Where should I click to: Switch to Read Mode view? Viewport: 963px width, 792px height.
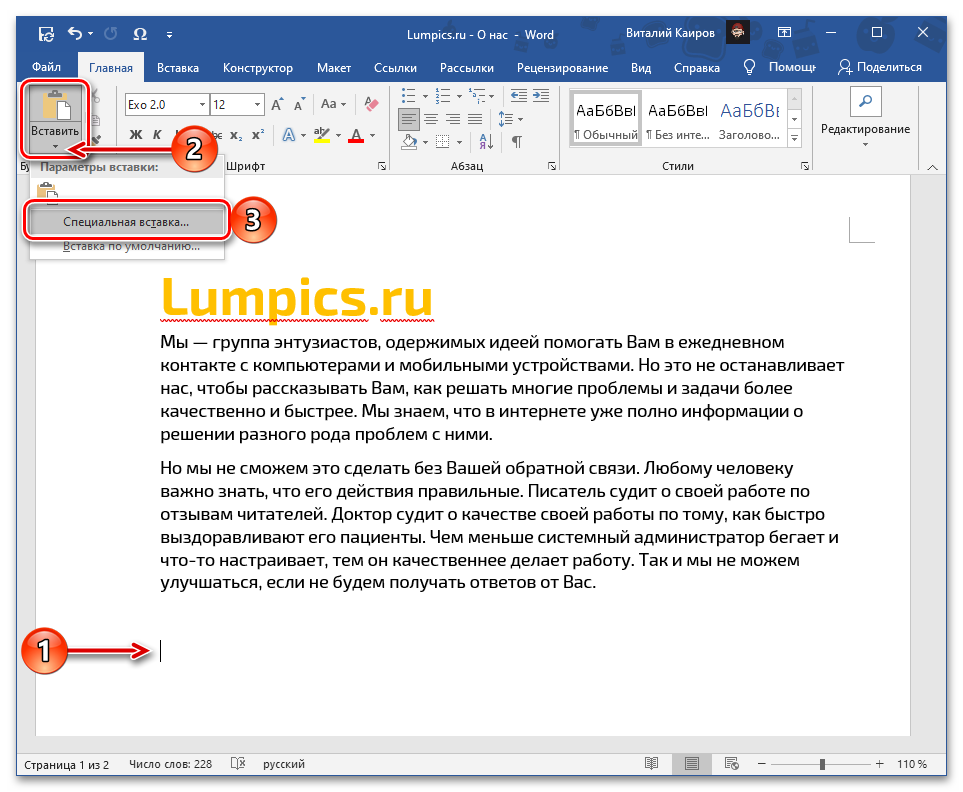click(652, 764)
